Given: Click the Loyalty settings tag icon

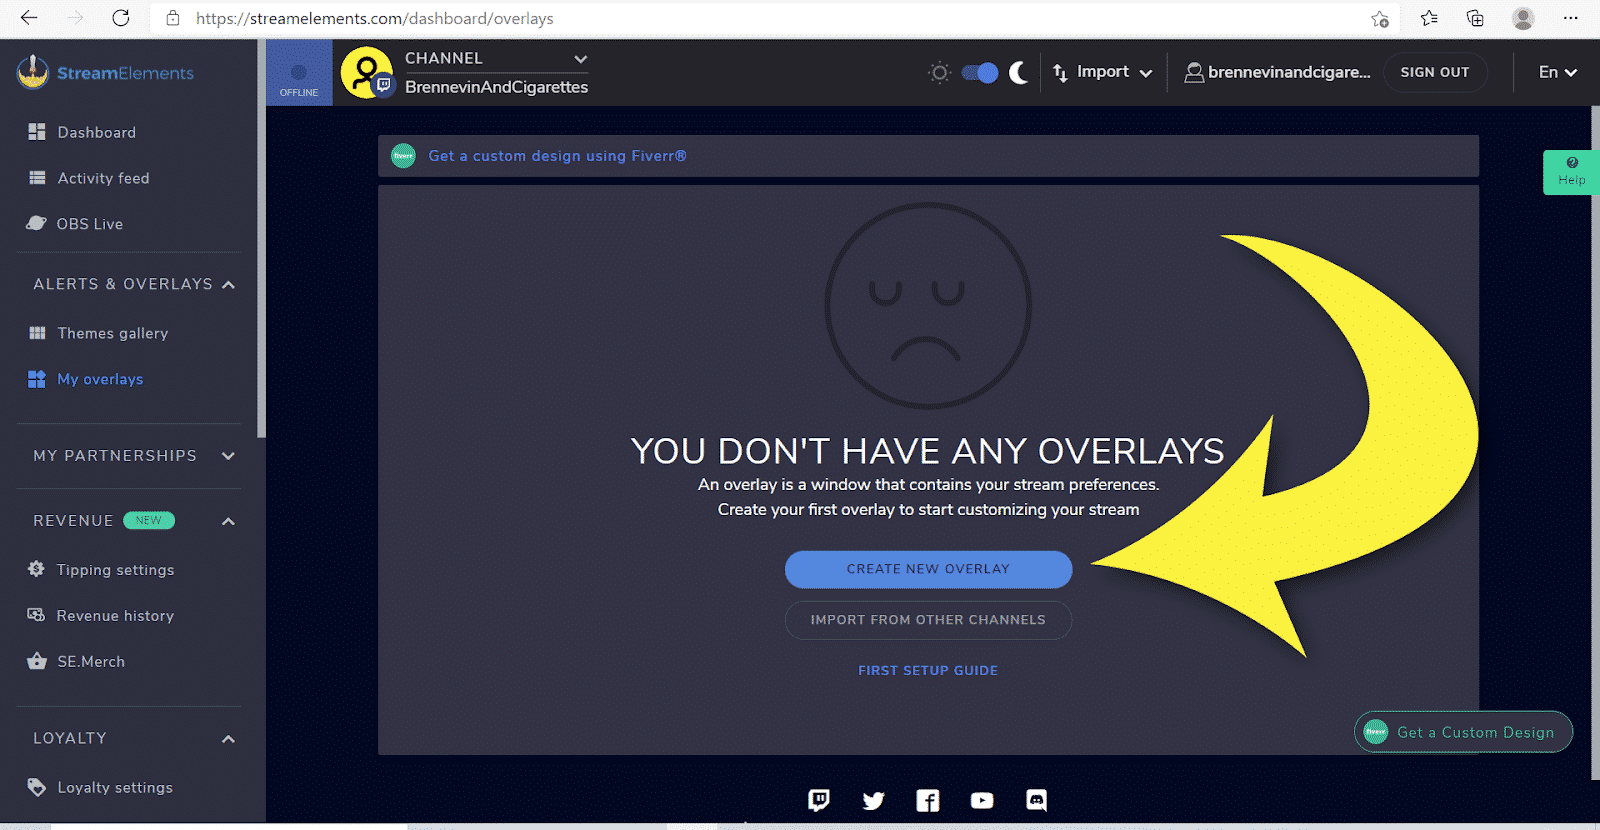Looking at the screenshot, I should point(37,787).
